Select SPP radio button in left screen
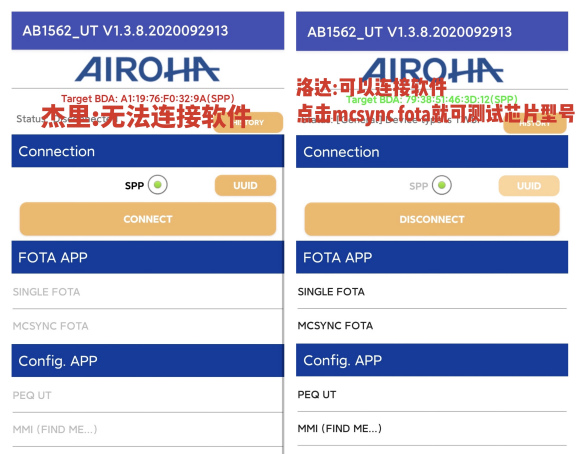The width and height of the screenshot is (580, 454). (158, 185)
